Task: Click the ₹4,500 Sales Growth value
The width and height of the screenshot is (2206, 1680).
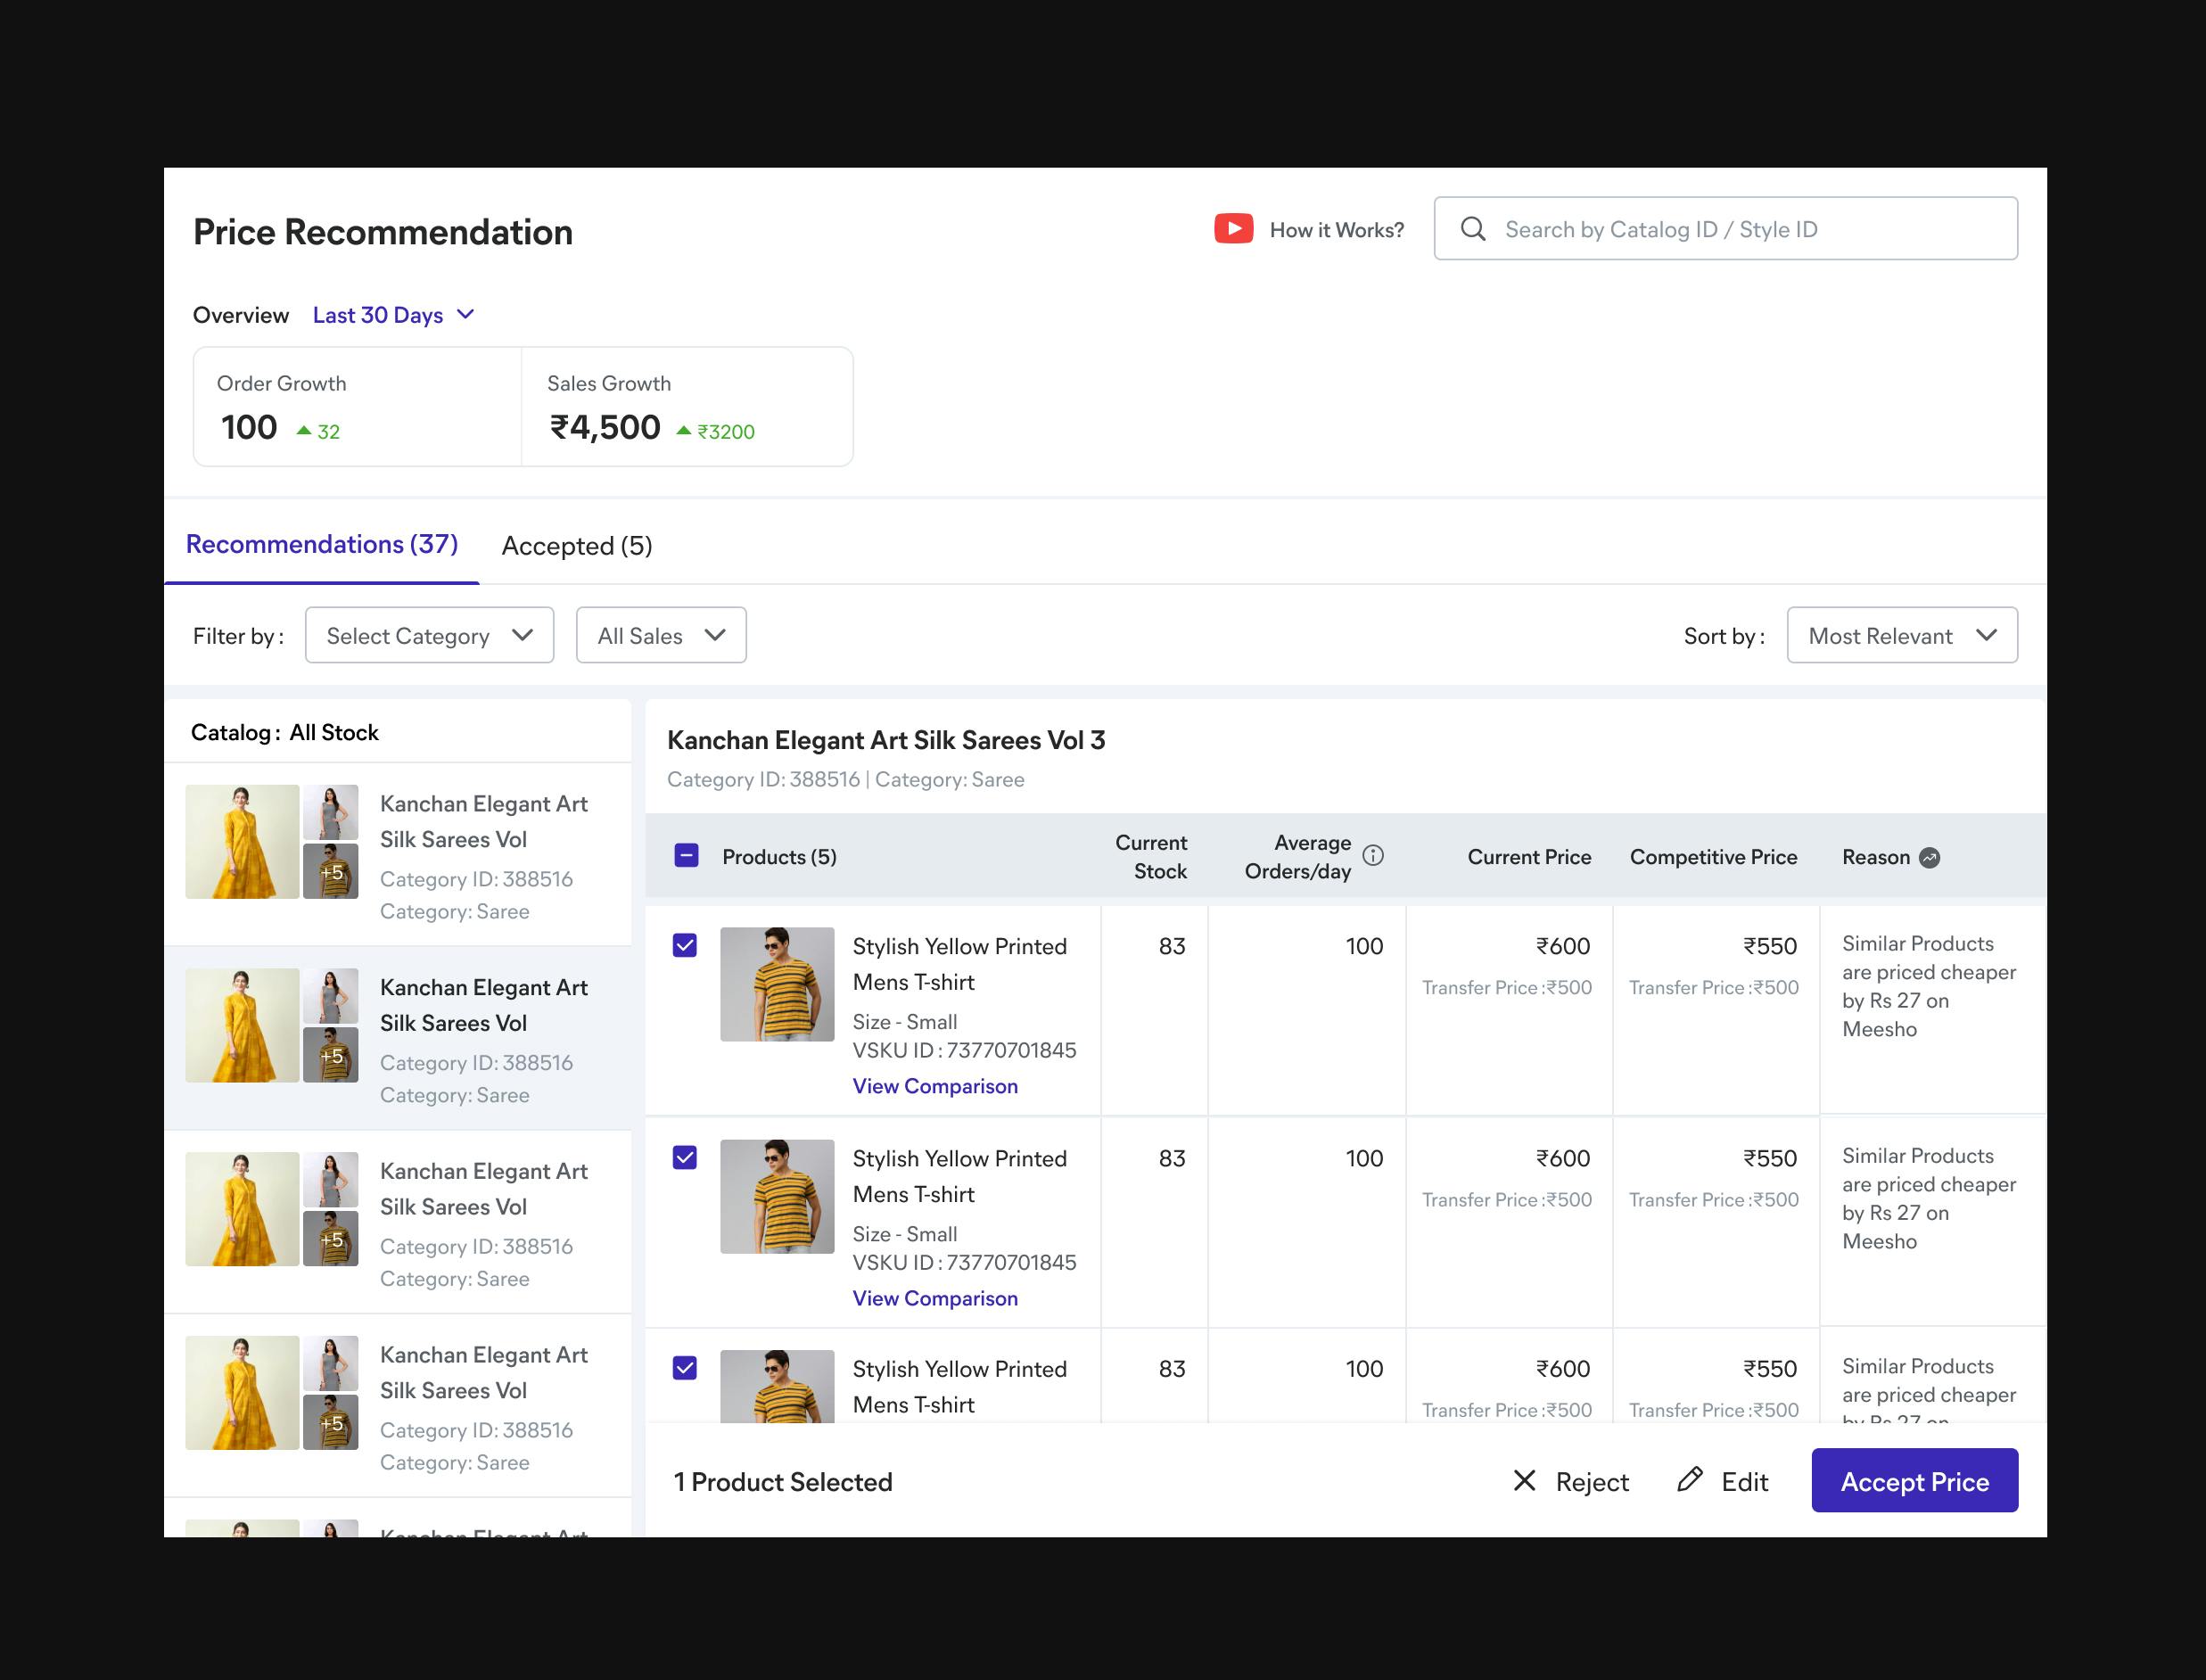Action: point(605,428)
